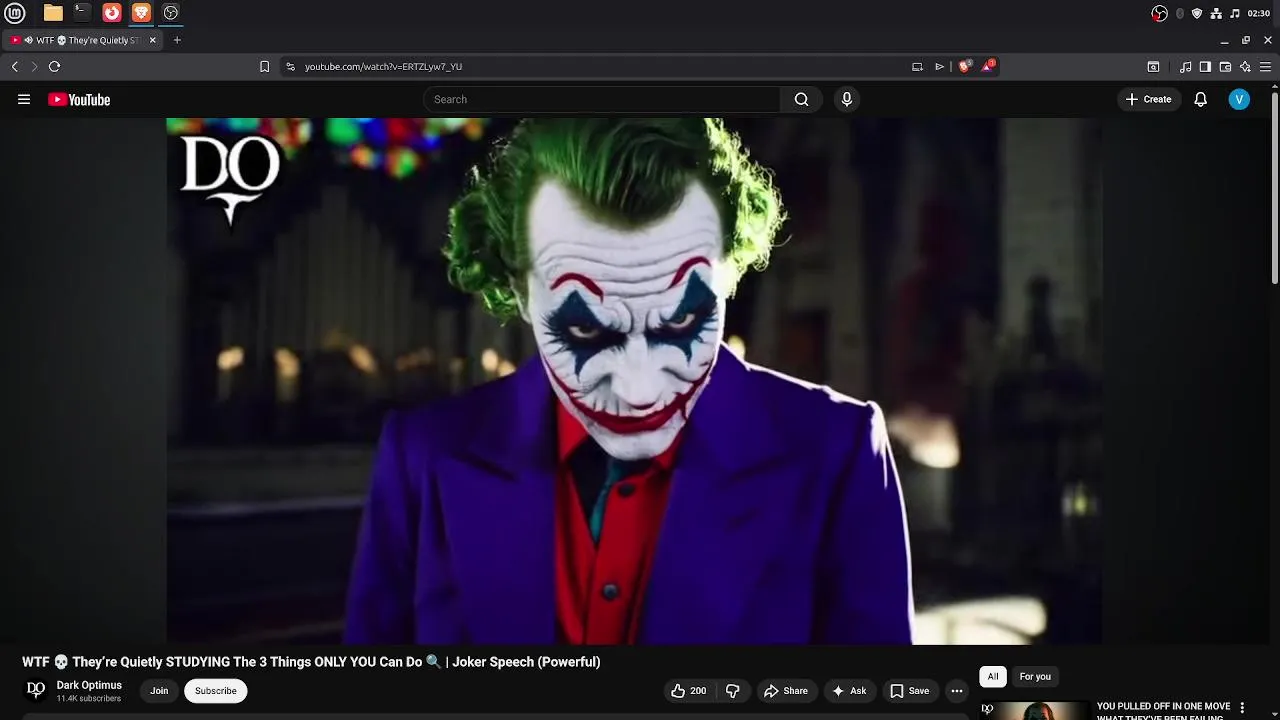Click the install app icon in address bar
Image resolution: width=1280 pixels, height=720 pixels.
(x=917, y=66)
